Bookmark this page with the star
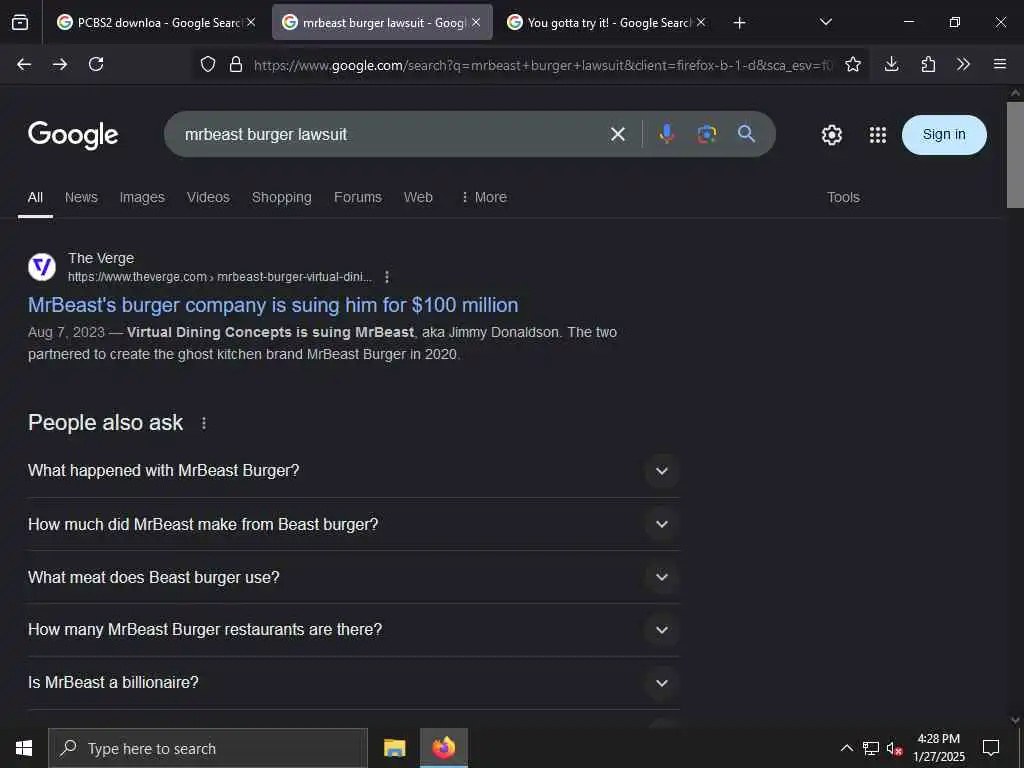This screenshot has height=768, width=1024. [x=853, y=64]
